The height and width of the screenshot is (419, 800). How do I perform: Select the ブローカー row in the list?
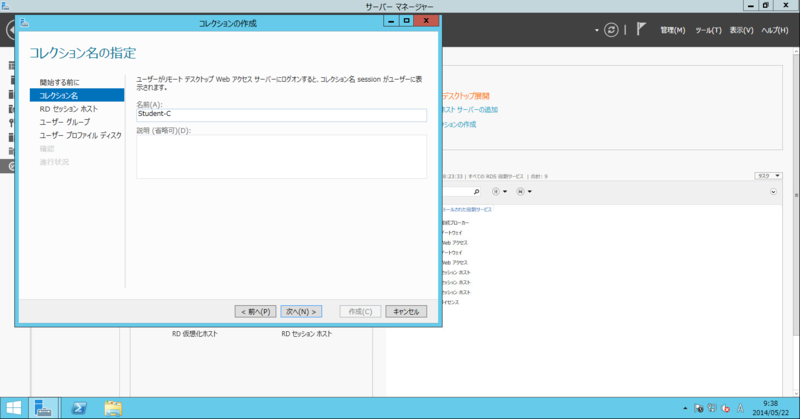[x=456, y=223]
